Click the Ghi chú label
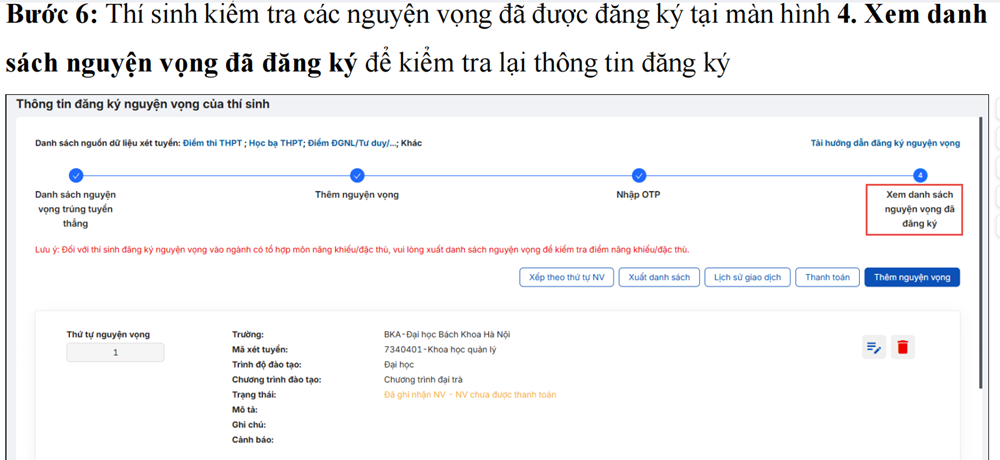The width and height of the screenshot is (1000, 460). pyautogui.click(x=249, y=425)
